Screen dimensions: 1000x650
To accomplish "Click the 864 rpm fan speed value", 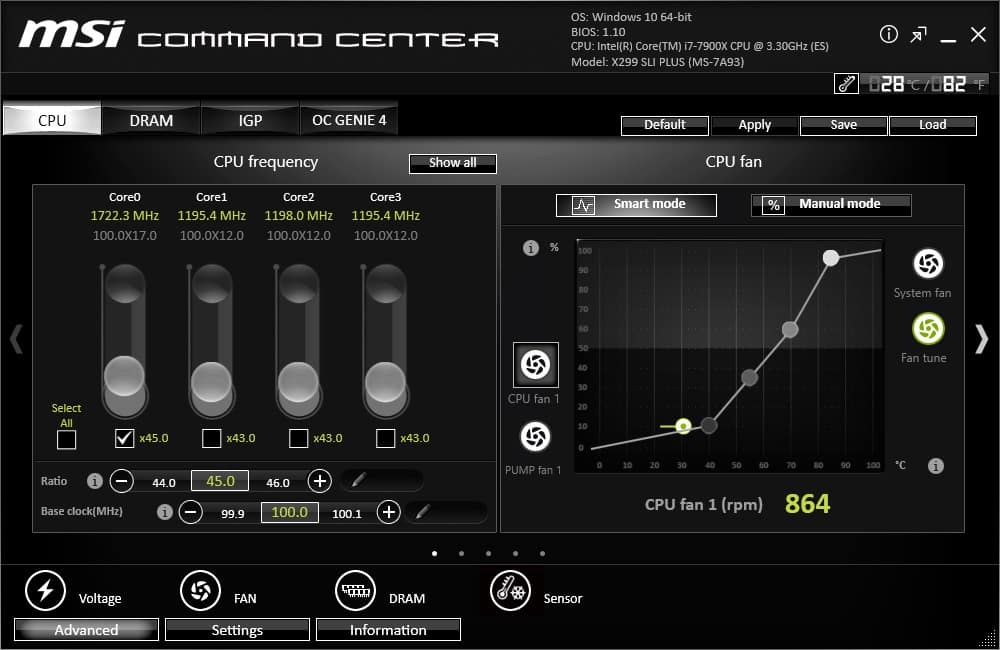I will coord(807,504).
